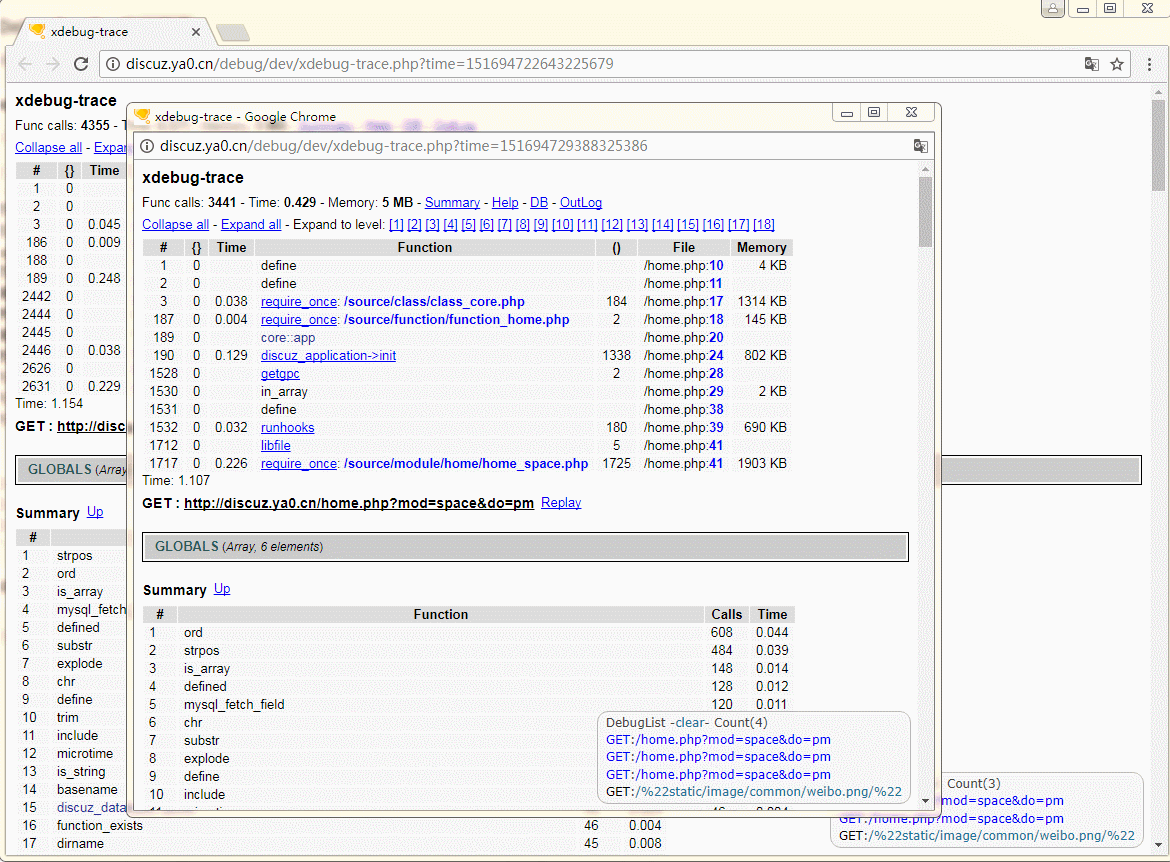The width and height of the screenshot is (1170, 862).
Task: Click Up link beside background Summary
Action: (95, 512)
